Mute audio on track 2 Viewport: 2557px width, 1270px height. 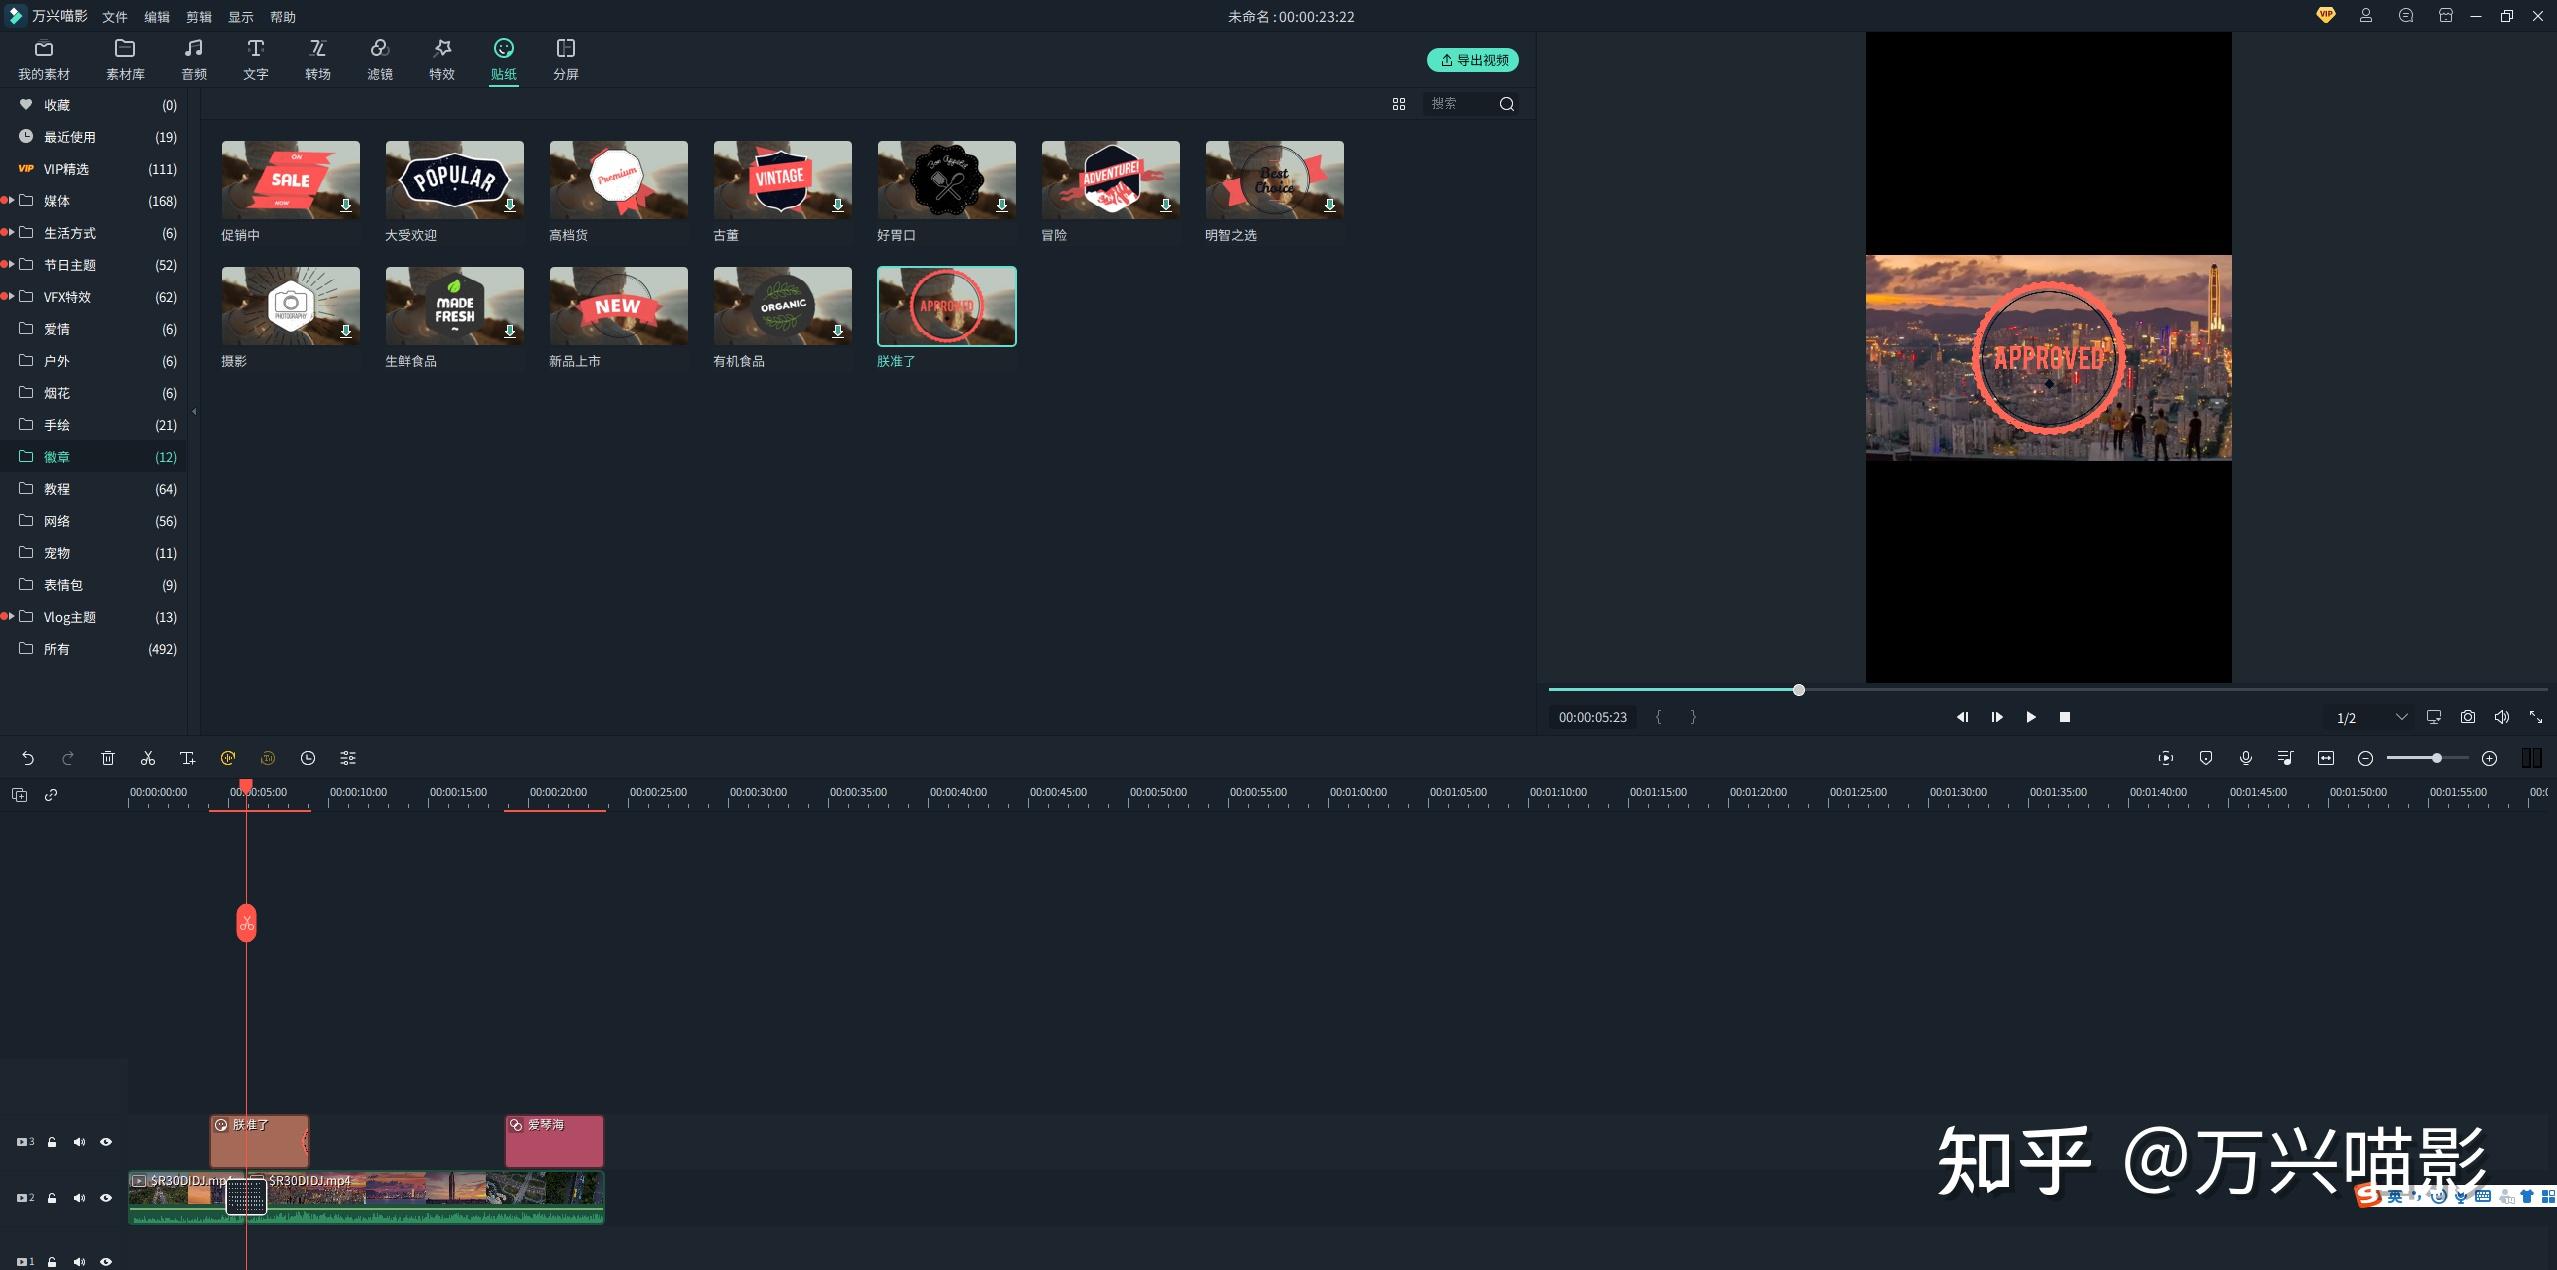coord(79,1198)
